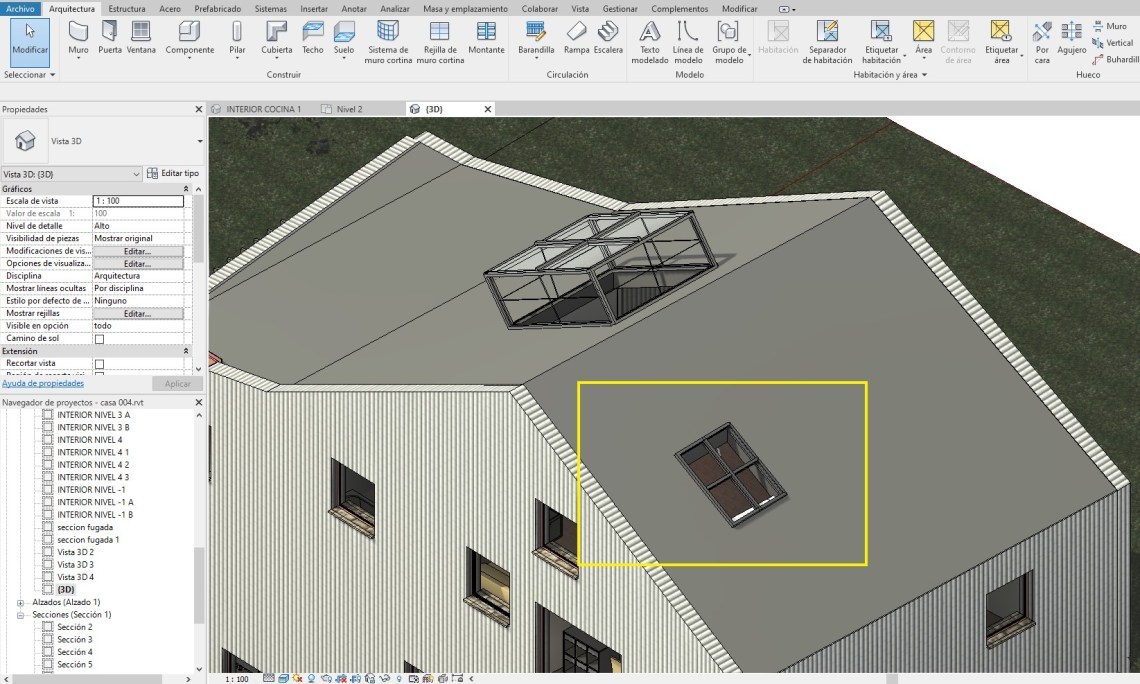Switch to the Nivel 2 view tab
The image size is (1140, 684).
tap(349, 109)
